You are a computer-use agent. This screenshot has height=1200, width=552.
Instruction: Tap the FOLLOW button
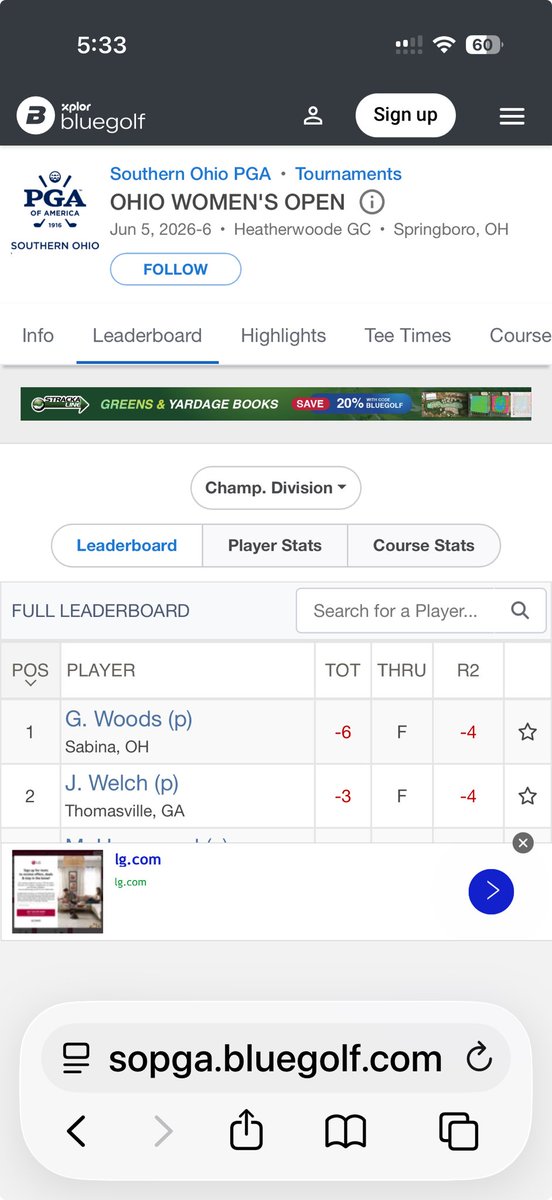pos(175,269)
